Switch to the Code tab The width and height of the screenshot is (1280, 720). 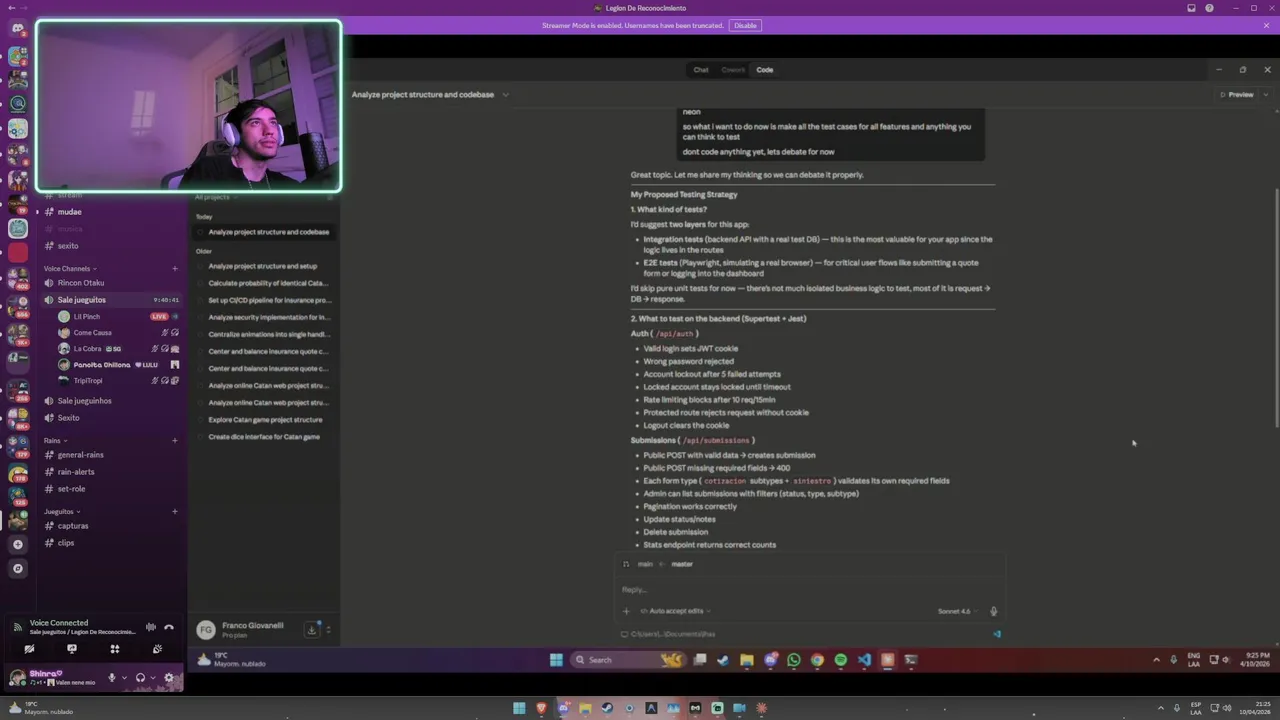click(765, 70)
